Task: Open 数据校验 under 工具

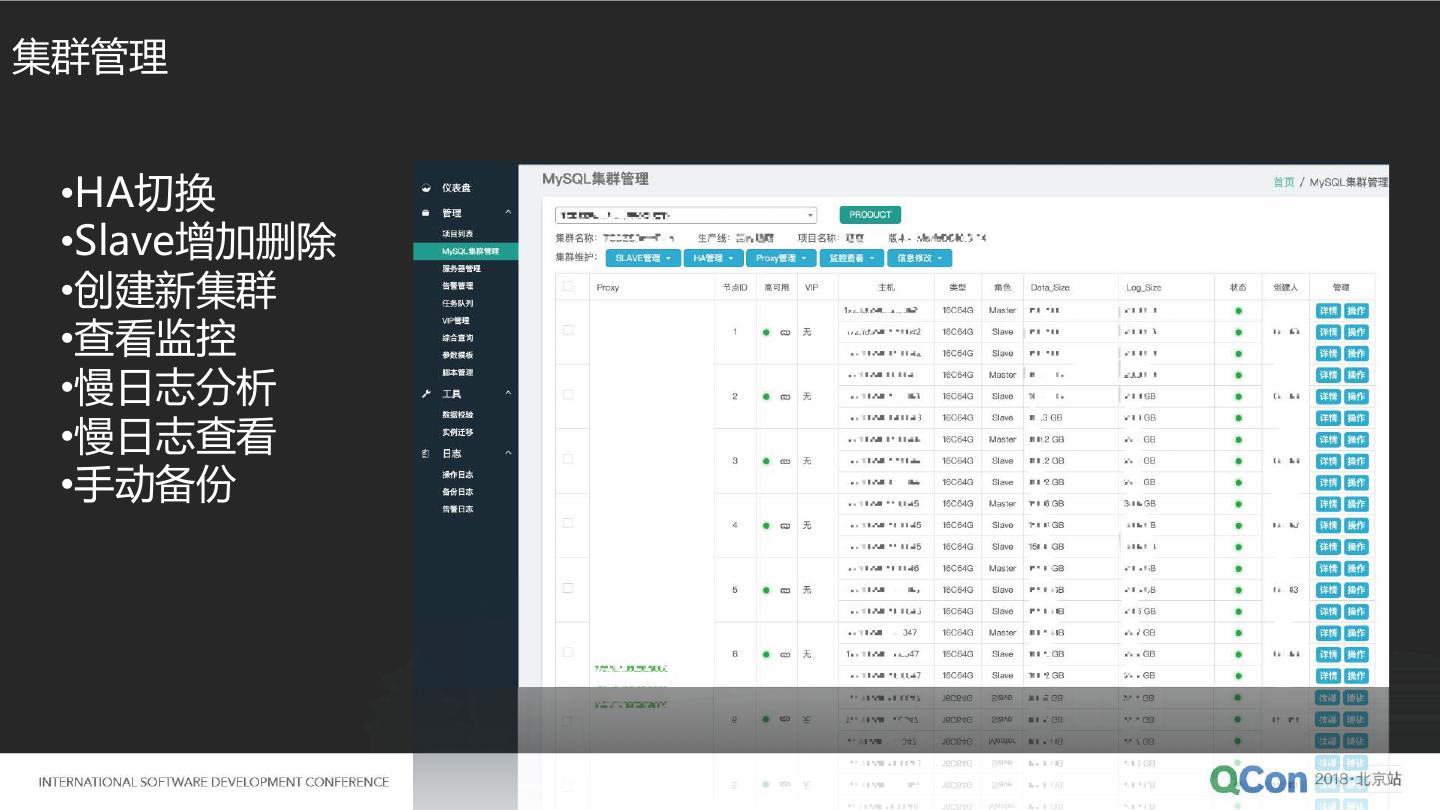Action: coord(458,415)
